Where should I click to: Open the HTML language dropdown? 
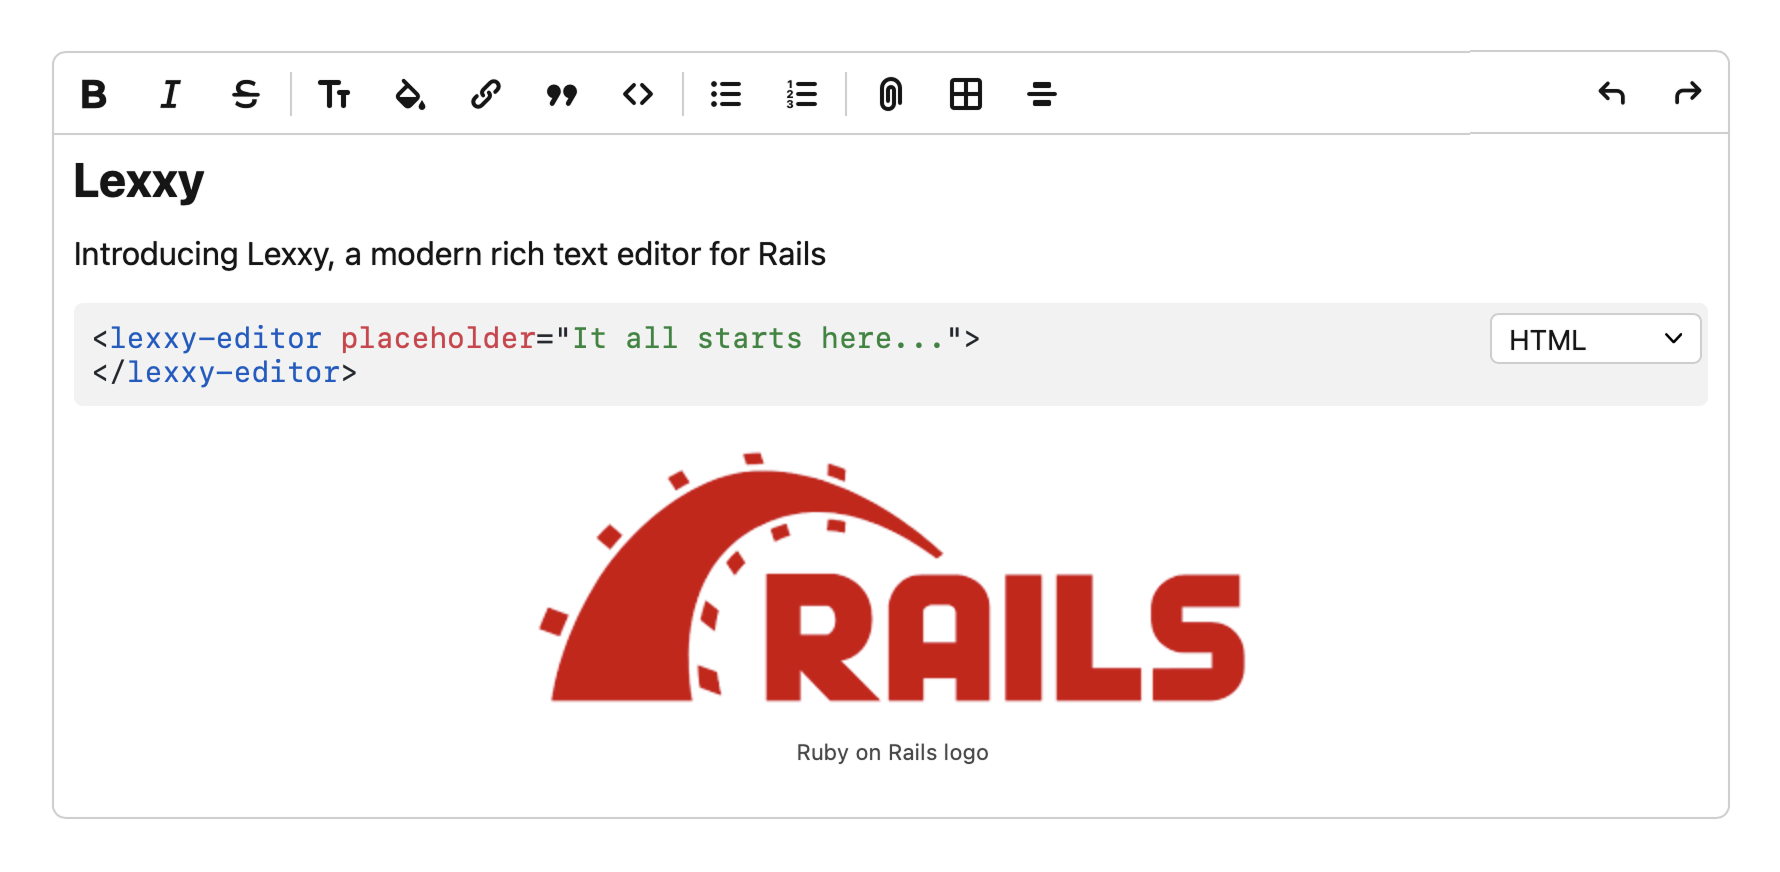1596,339
